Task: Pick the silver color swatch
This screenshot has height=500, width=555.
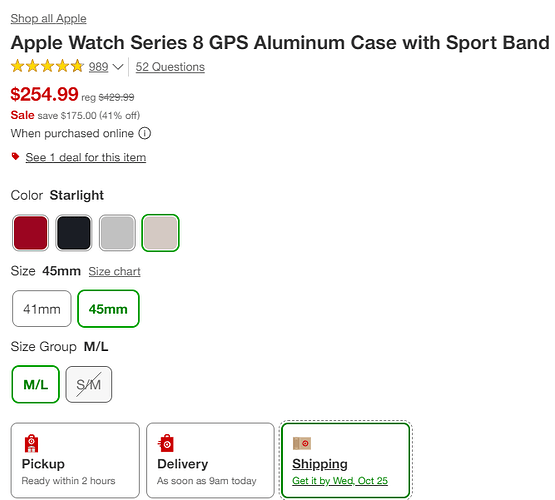Action: pos(117,232)
